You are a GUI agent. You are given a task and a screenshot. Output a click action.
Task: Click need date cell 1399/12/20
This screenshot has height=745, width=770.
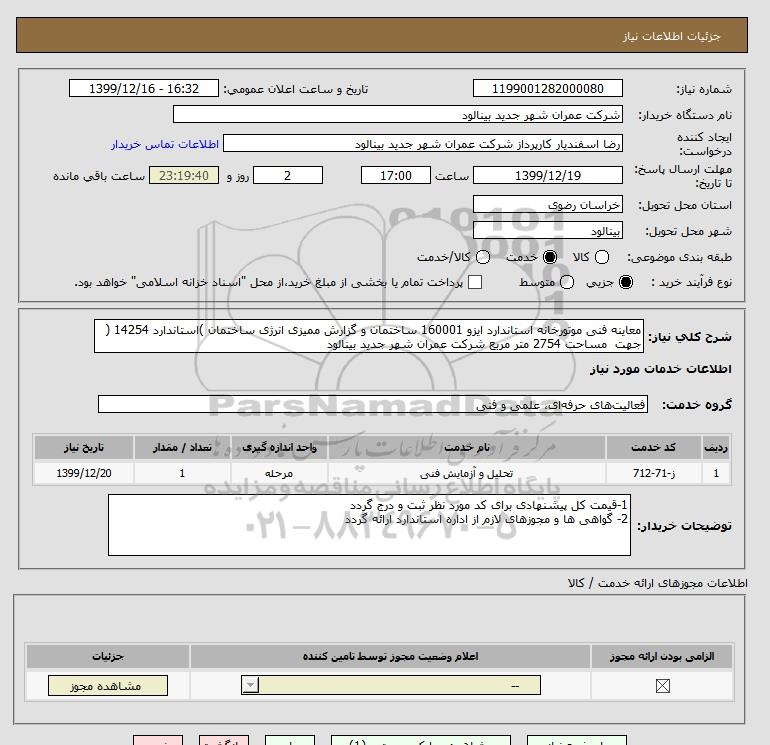(x=84, y=473)
